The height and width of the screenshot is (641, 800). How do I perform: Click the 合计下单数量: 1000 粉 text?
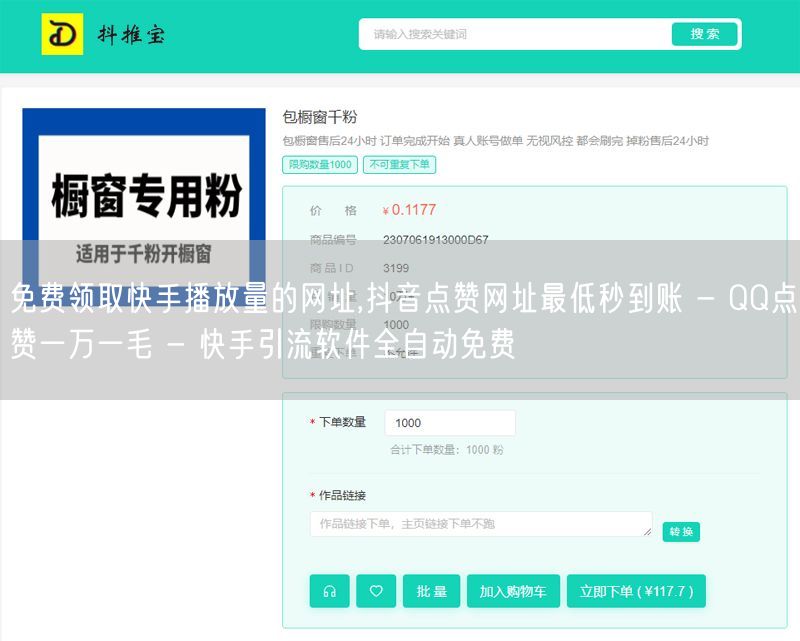[446, 450]
